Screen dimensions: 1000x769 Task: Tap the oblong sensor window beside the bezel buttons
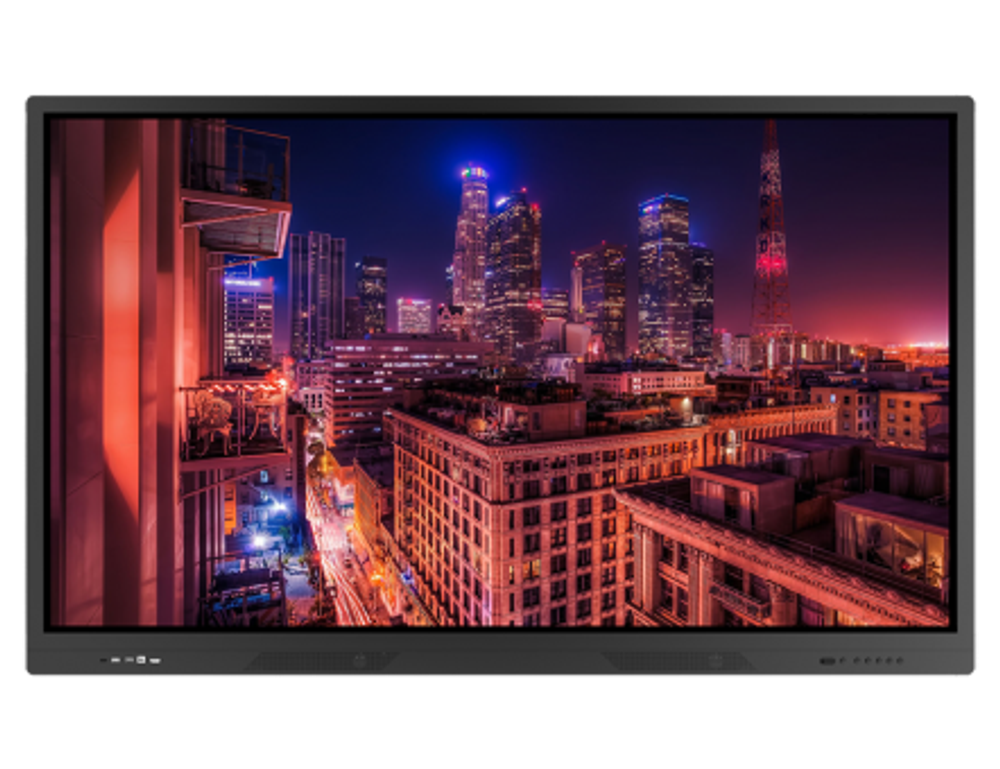click(x=827, y=661)
